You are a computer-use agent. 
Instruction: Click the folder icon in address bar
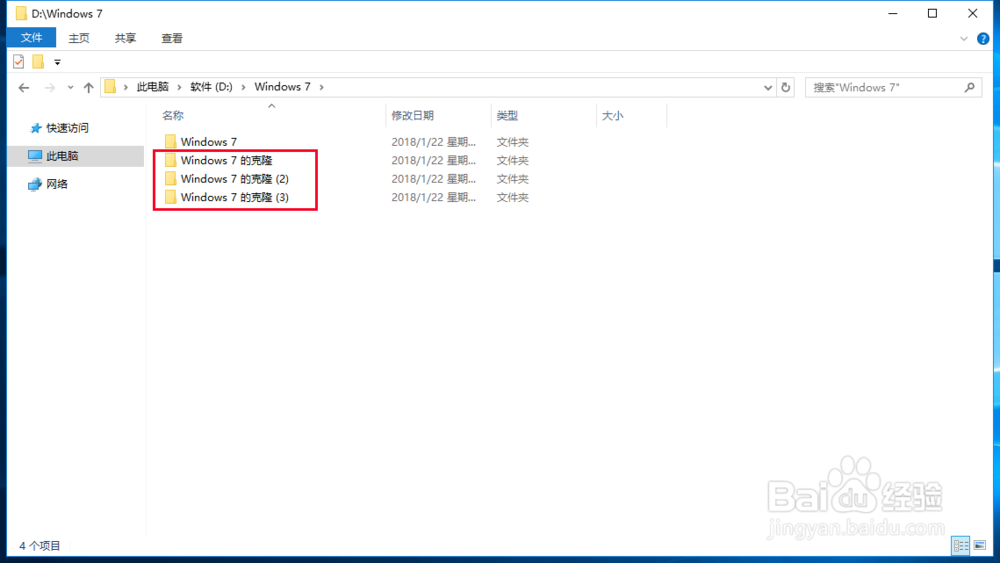click(110, 87)
